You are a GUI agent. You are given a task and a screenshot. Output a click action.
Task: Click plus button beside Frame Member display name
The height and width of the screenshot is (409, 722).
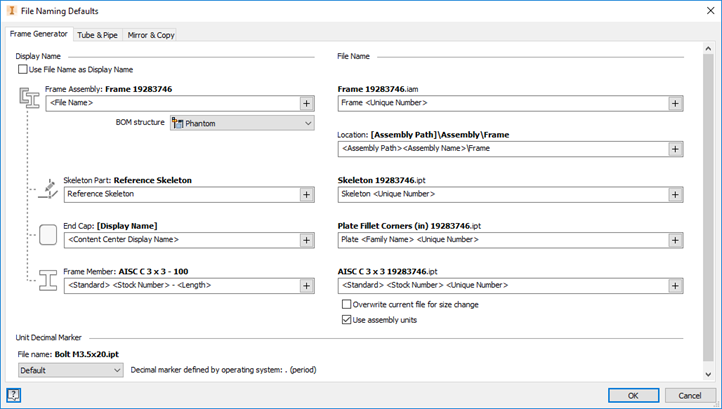tap(307, 285)
